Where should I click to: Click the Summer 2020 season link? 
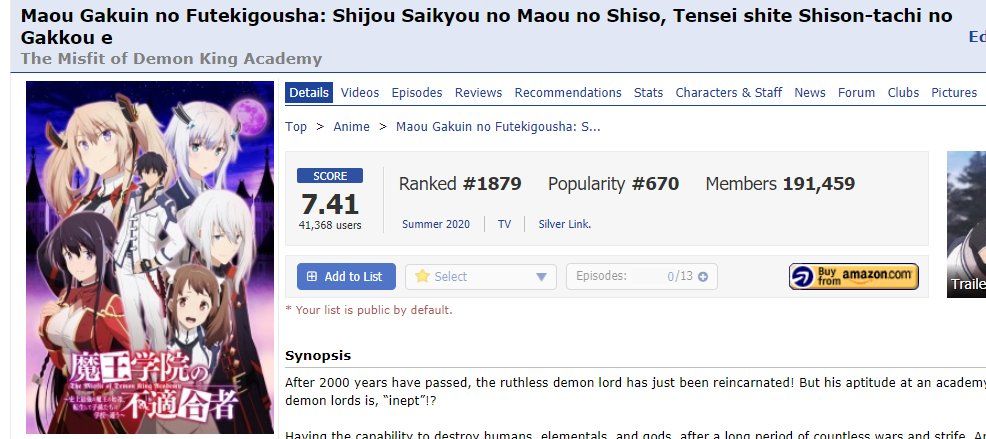pos(435,225)
